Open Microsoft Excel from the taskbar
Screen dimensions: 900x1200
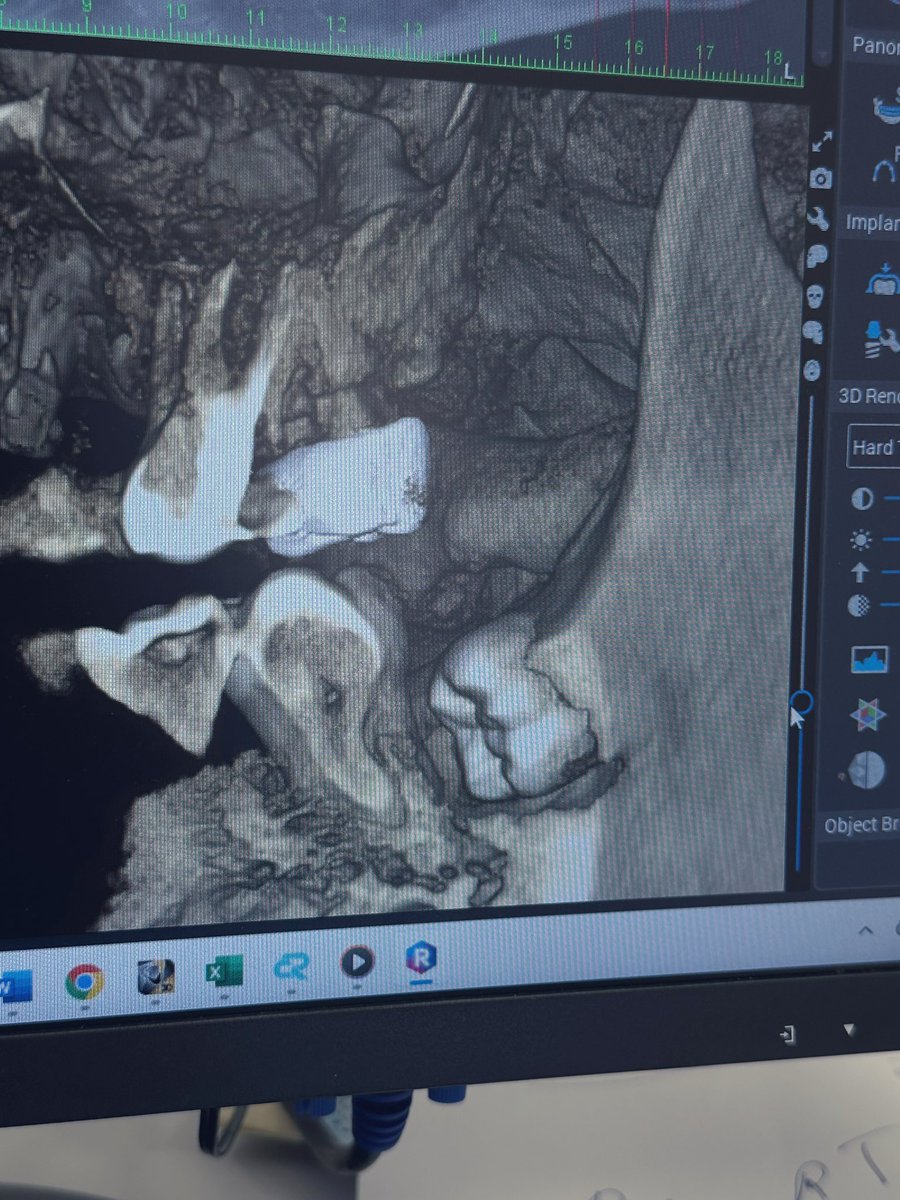(x=224, y=970)
